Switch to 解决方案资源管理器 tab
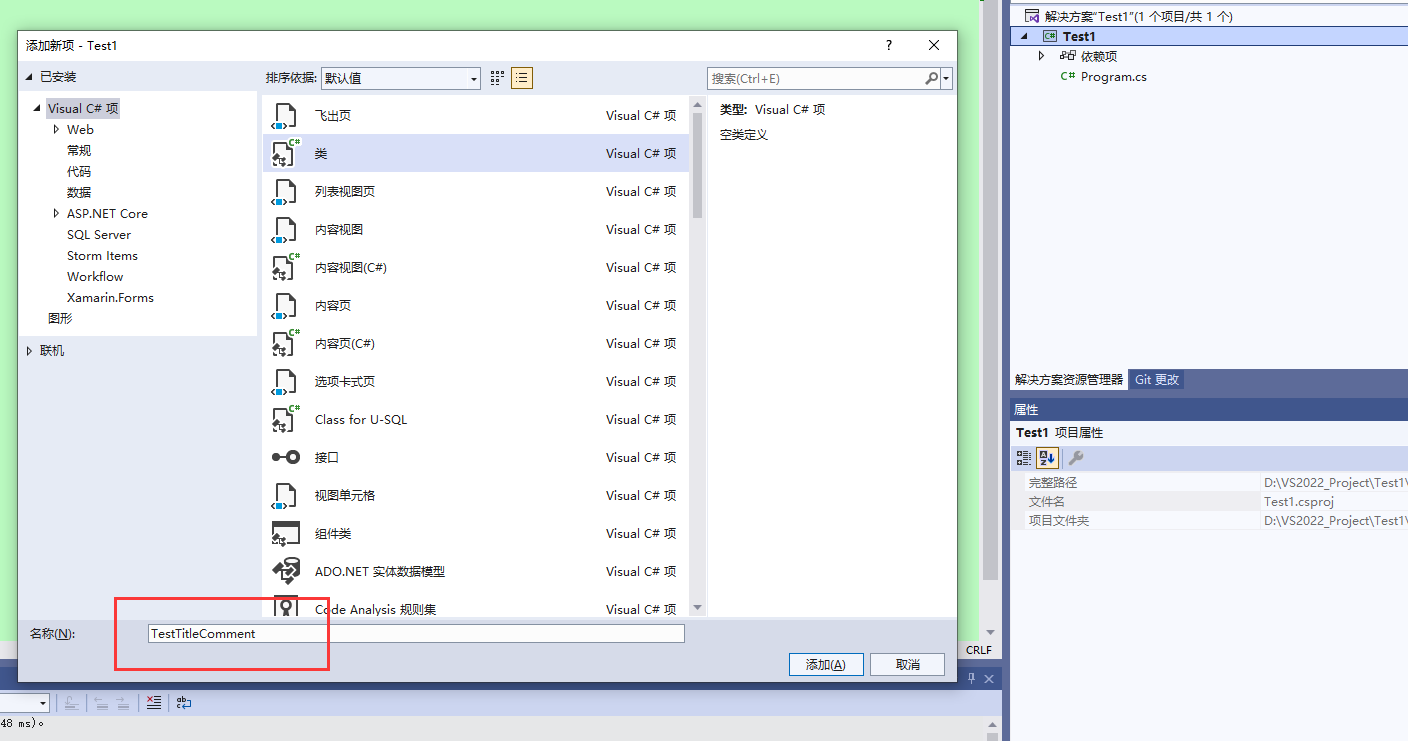Image resolution: width=1408 pixels, height=741 pixels. 1069,380
